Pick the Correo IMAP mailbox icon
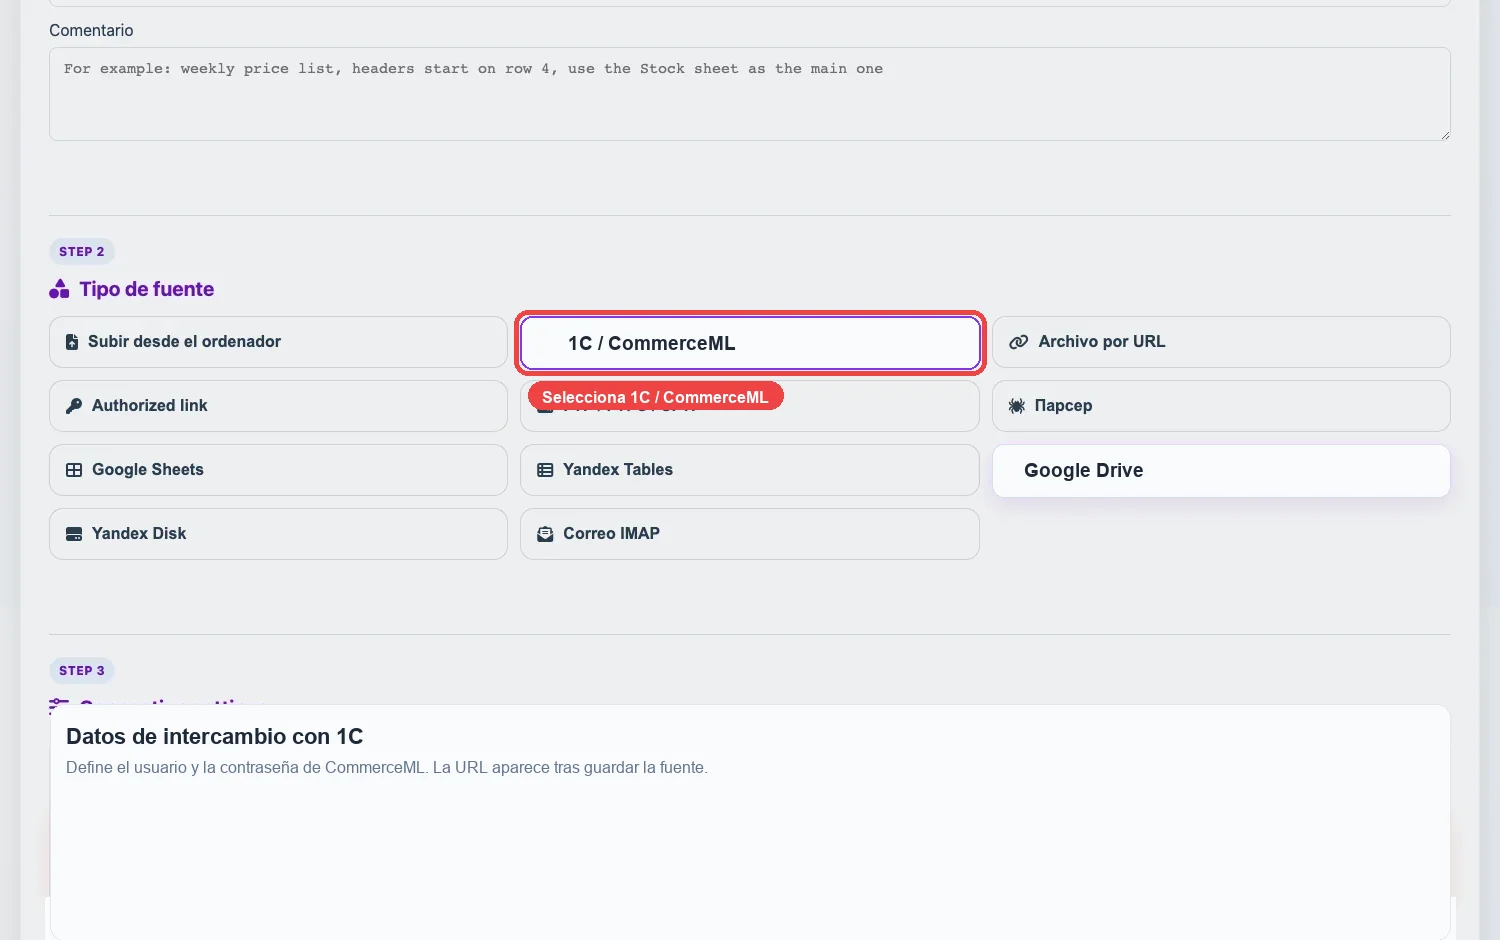 tap(545, 534)
